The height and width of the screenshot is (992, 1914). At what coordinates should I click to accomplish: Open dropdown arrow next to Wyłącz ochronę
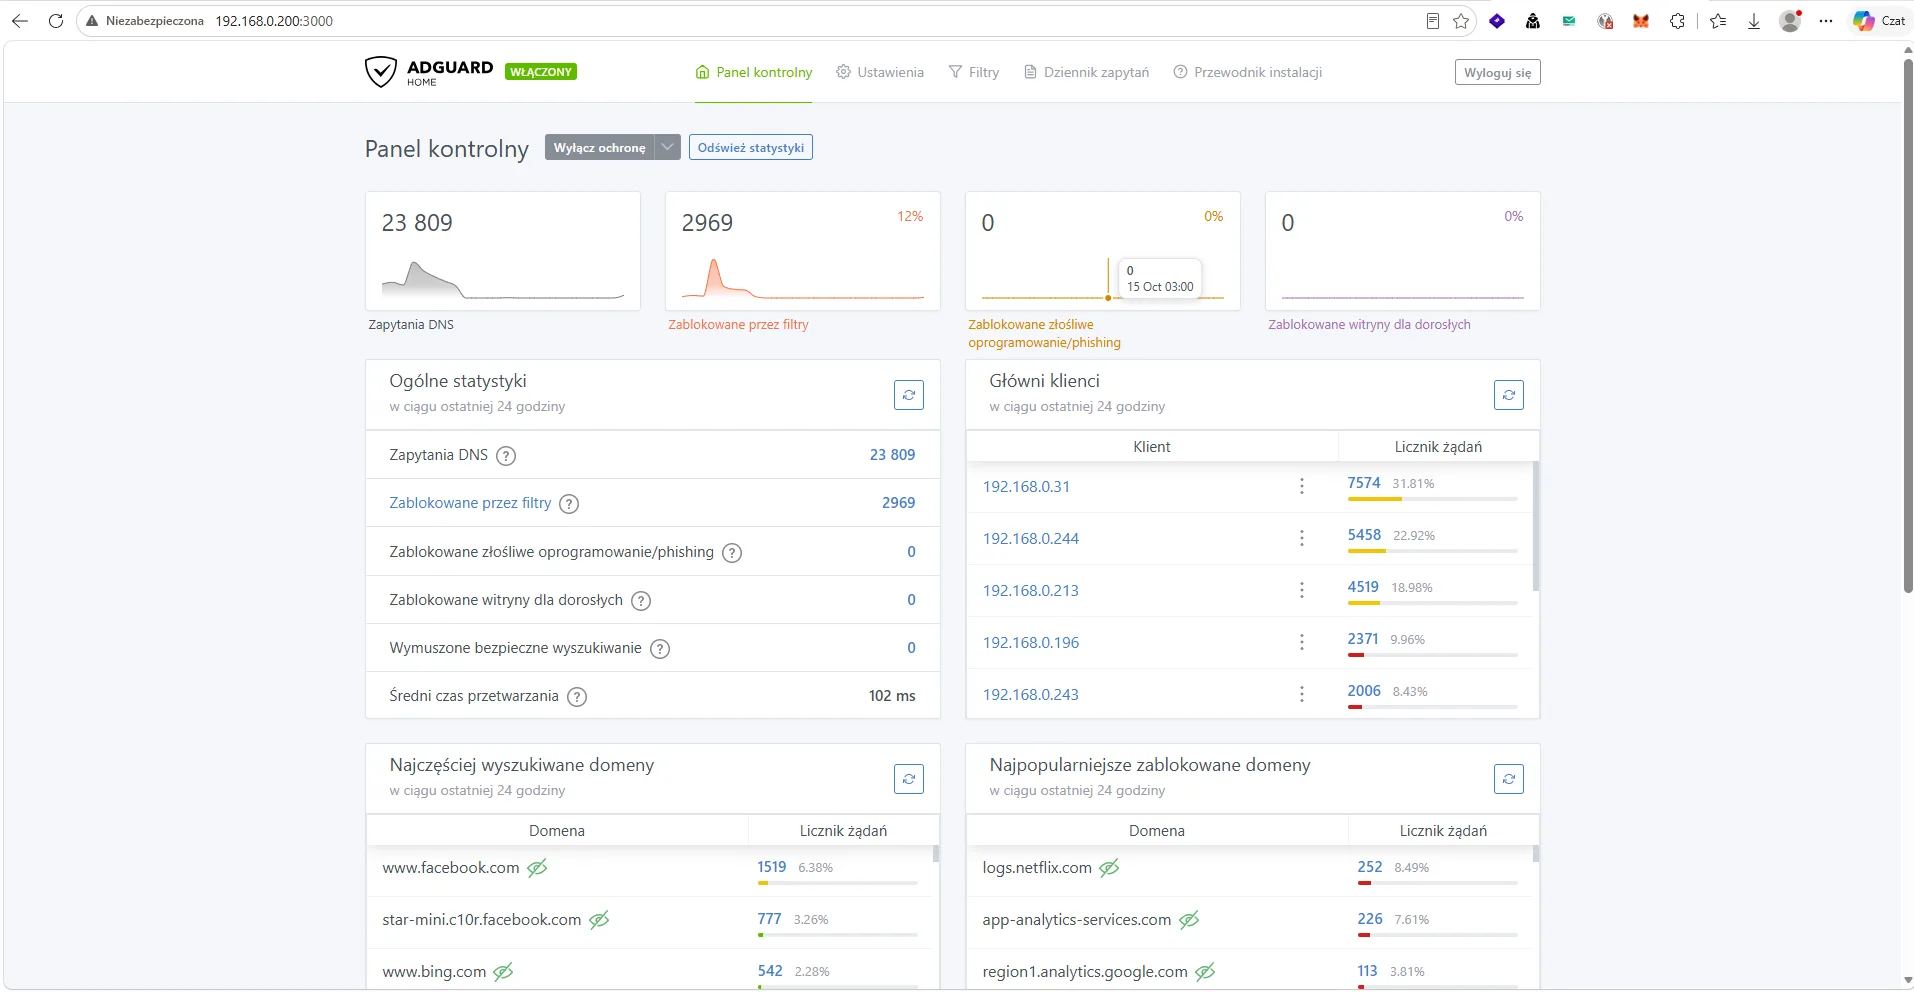tap(667, 147)
